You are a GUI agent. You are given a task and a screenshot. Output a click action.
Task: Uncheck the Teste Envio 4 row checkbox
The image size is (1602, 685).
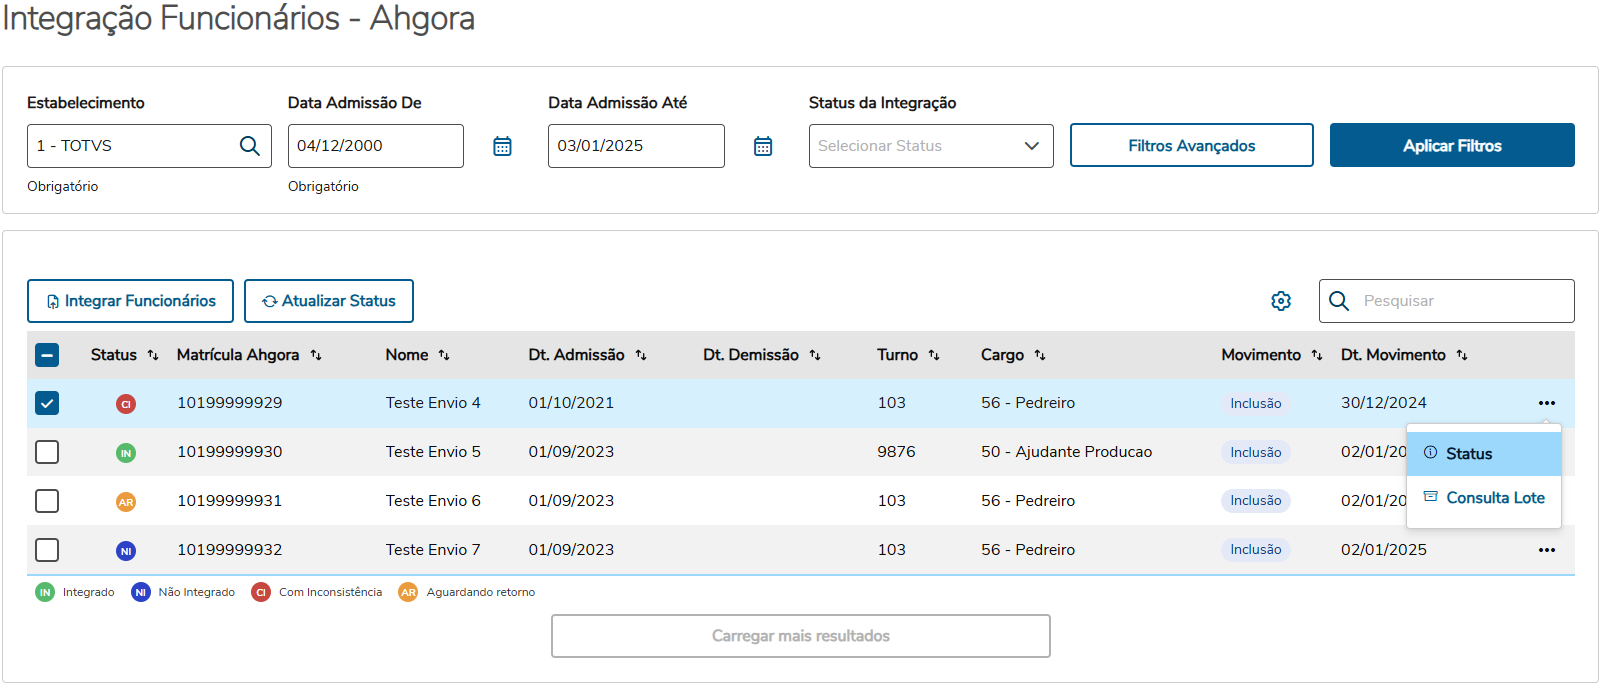point(47,403)
